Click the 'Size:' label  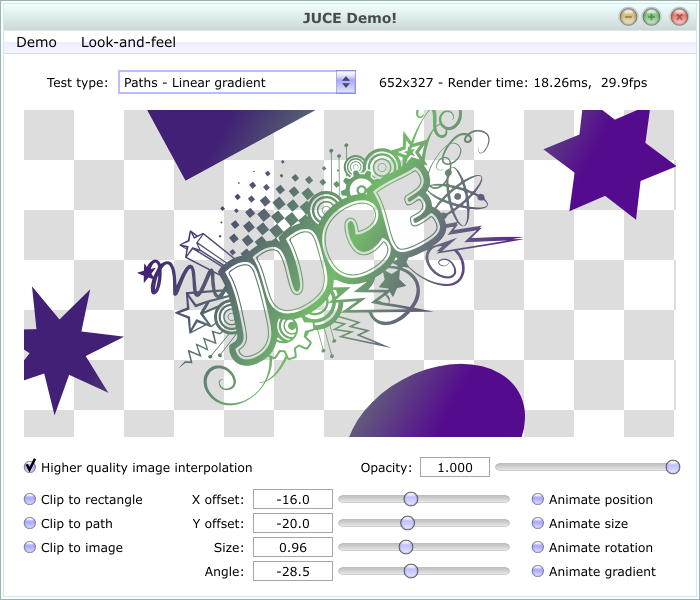click(229, 548)
